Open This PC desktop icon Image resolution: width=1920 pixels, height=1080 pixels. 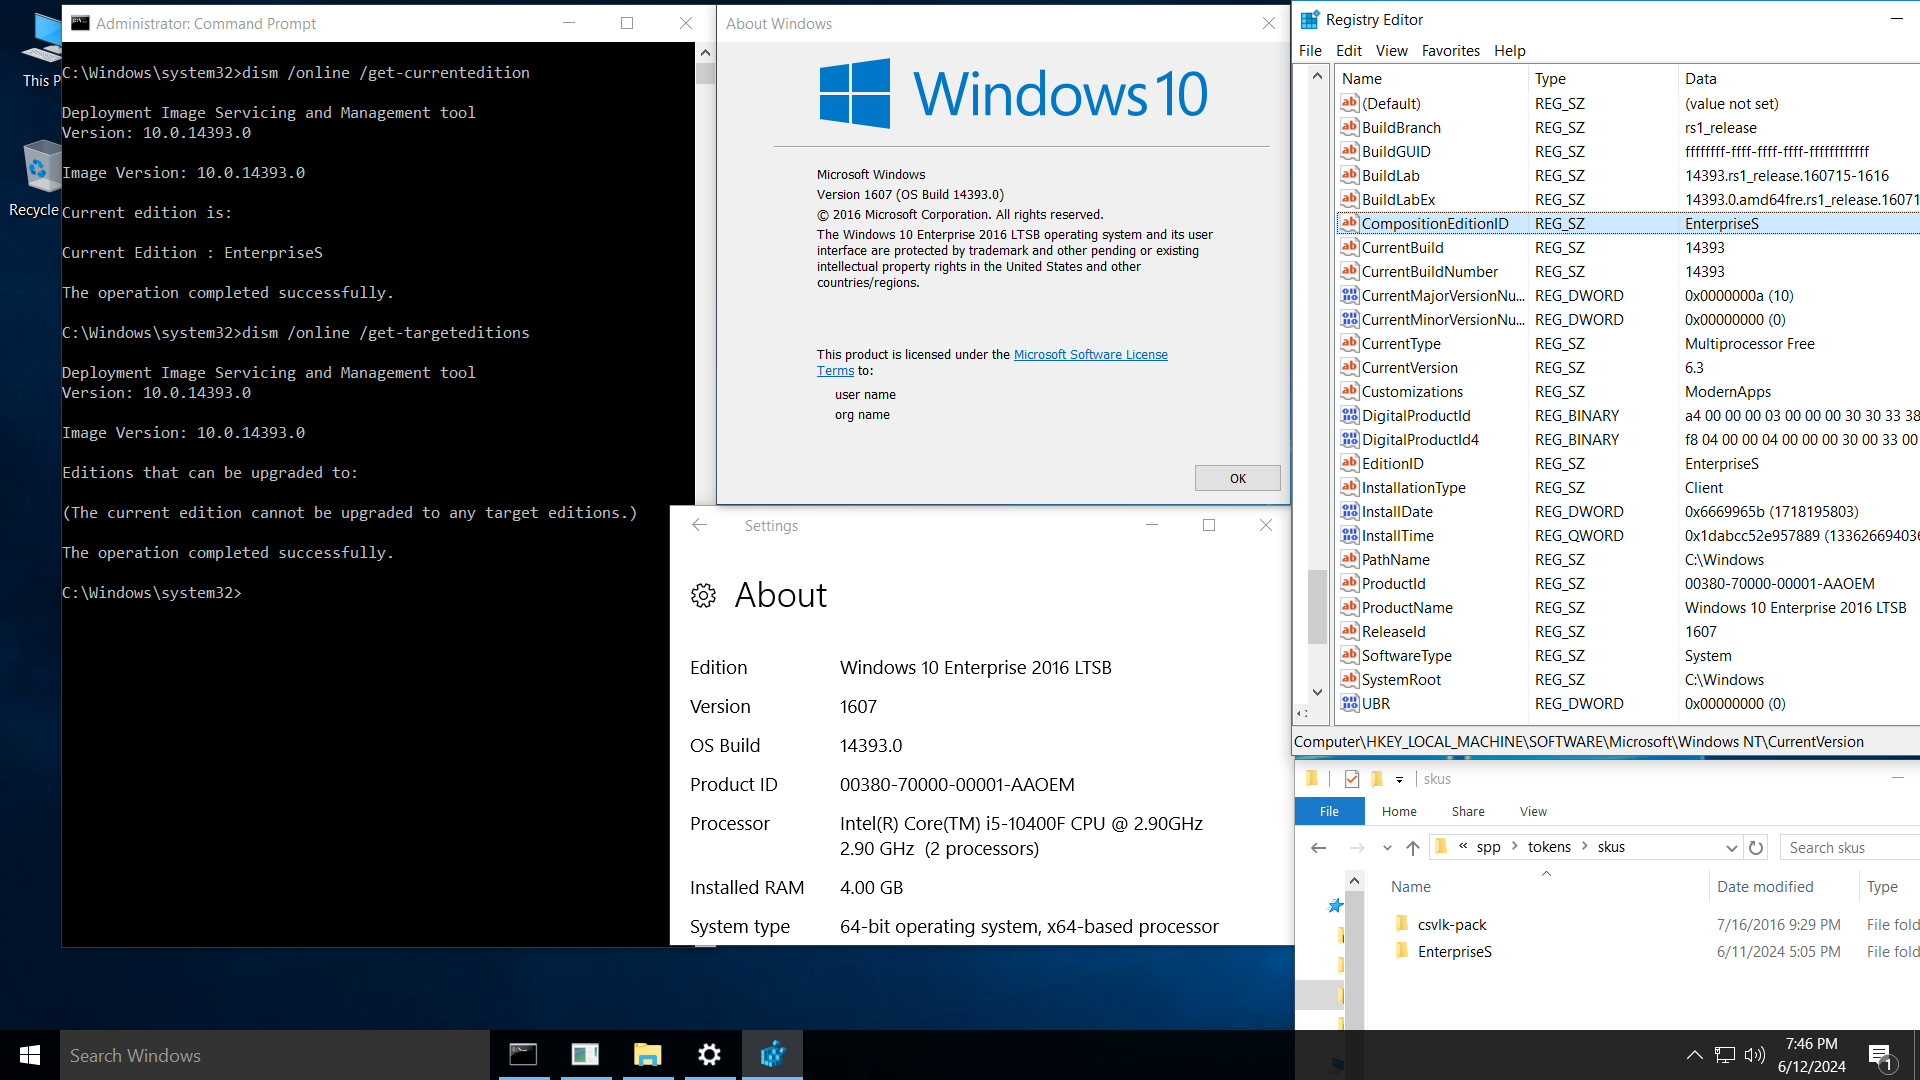pyautogui.click(x=40, y=52)
